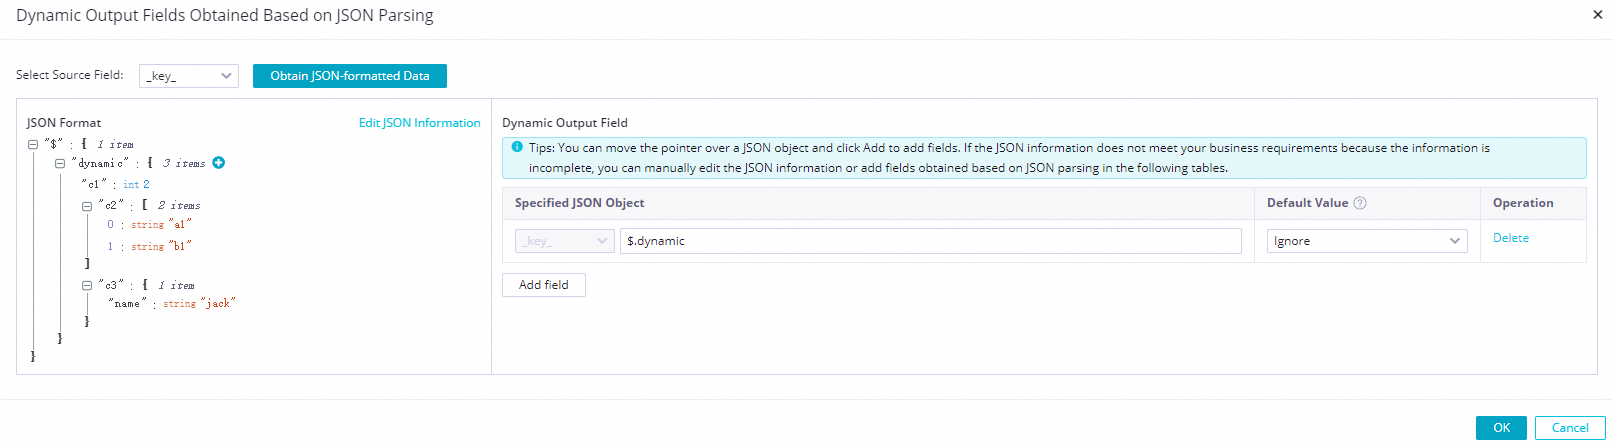The width and height of the screenshot is (1612, 446).
Task: Collapse the "dynamic" JSON object node
Action: point(60,163)
